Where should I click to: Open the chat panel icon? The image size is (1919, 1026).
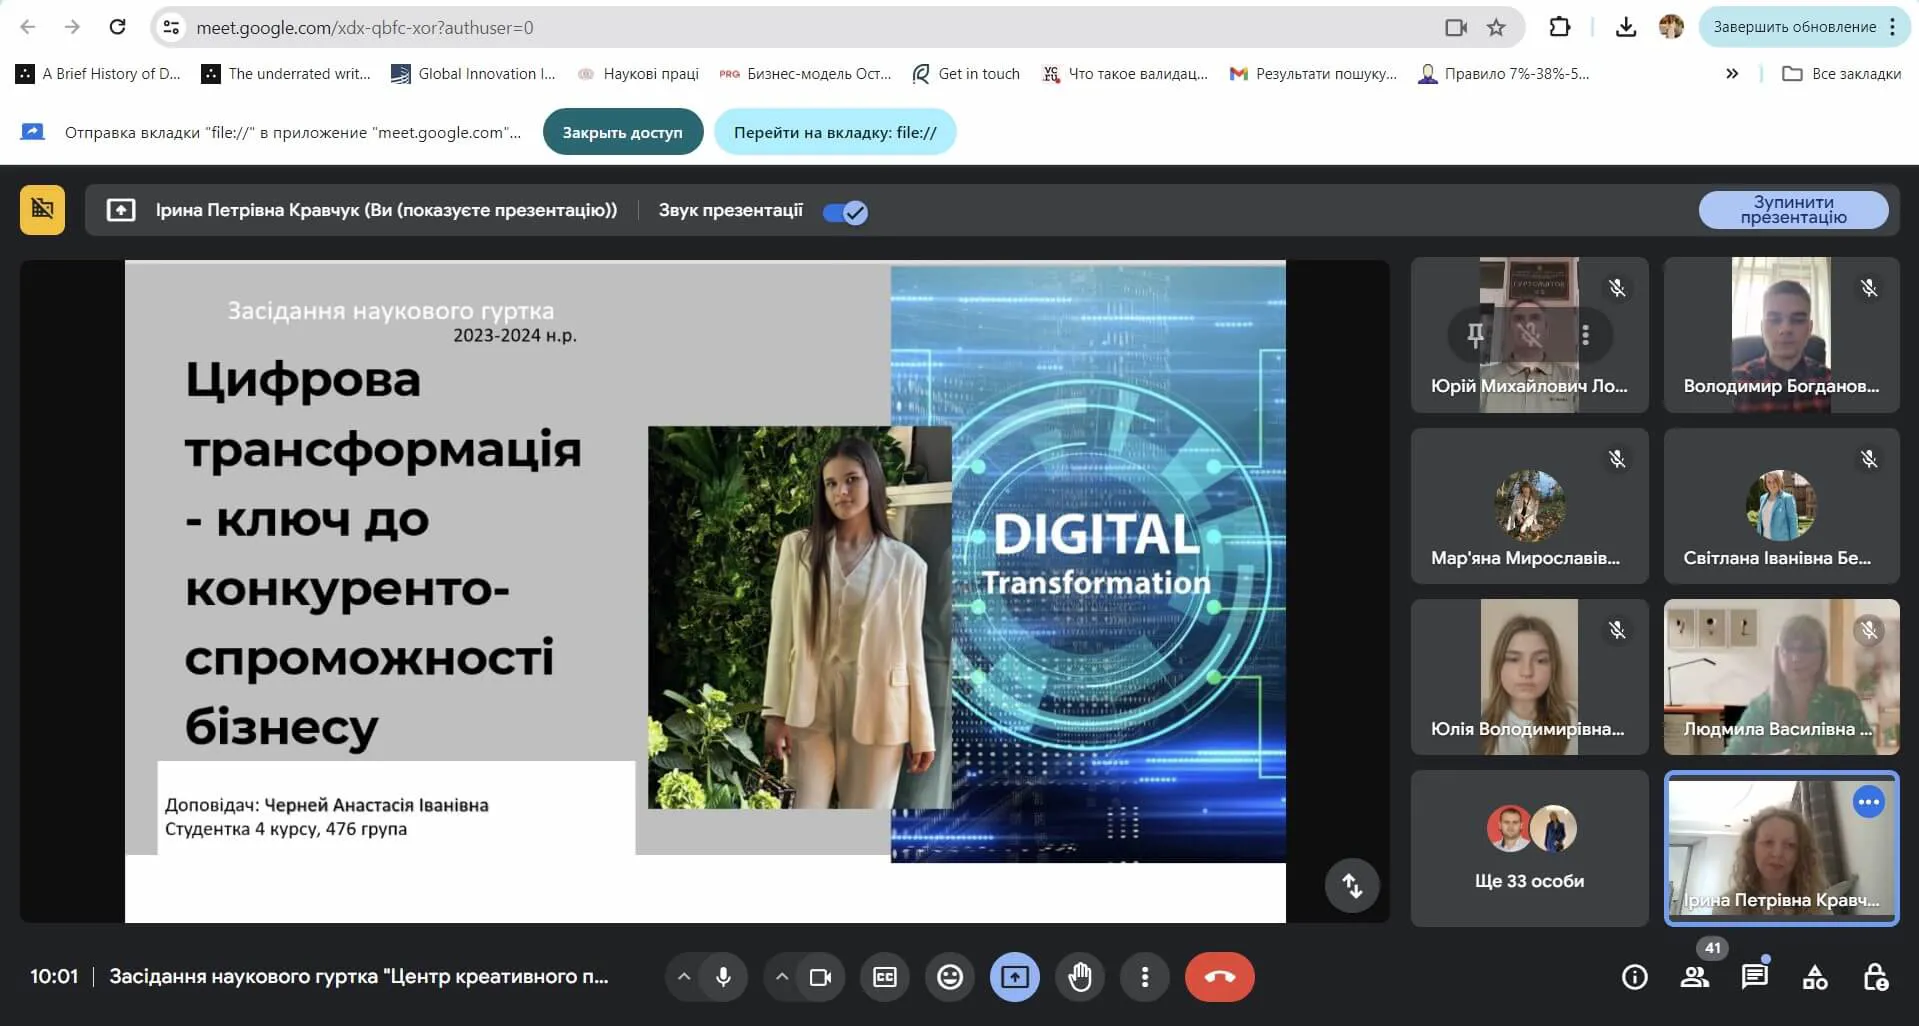[x=1754, y=977]
